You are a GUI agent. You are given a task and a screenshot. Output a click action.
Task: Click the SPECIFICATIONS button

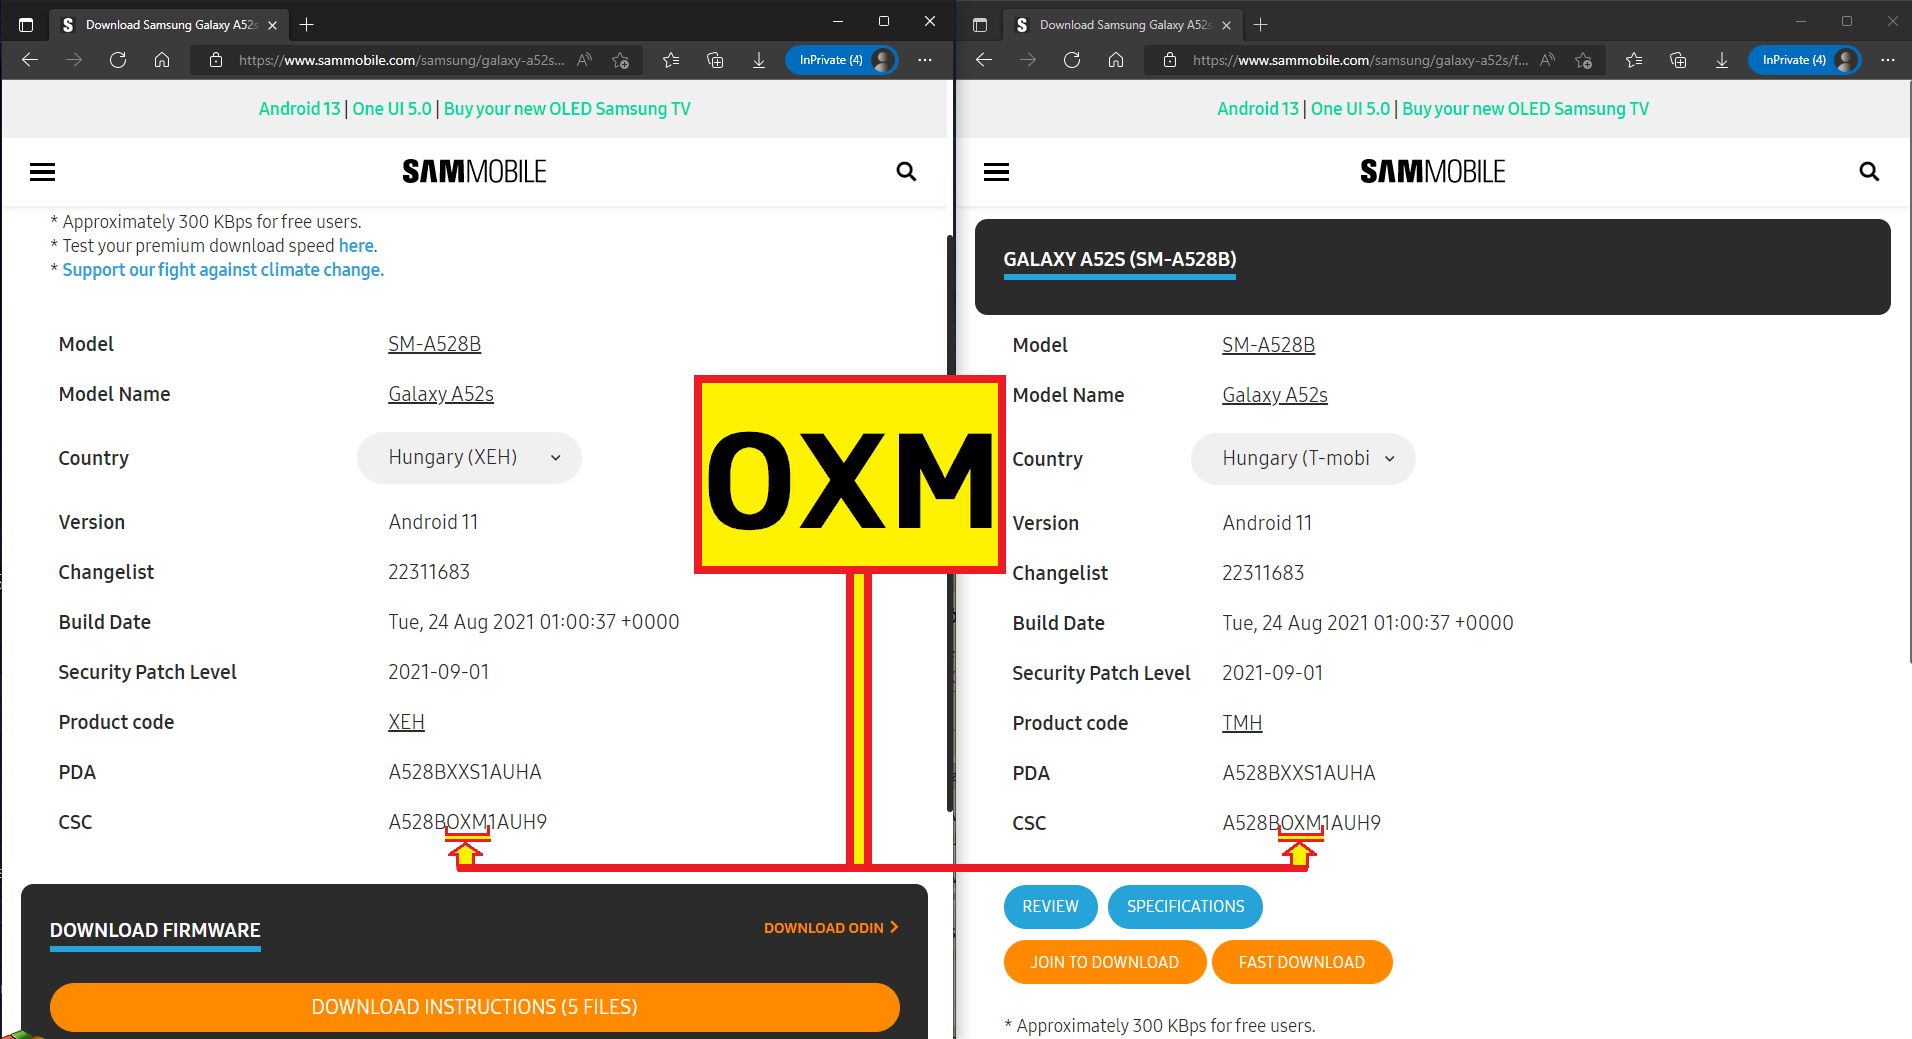point(1185,907)
